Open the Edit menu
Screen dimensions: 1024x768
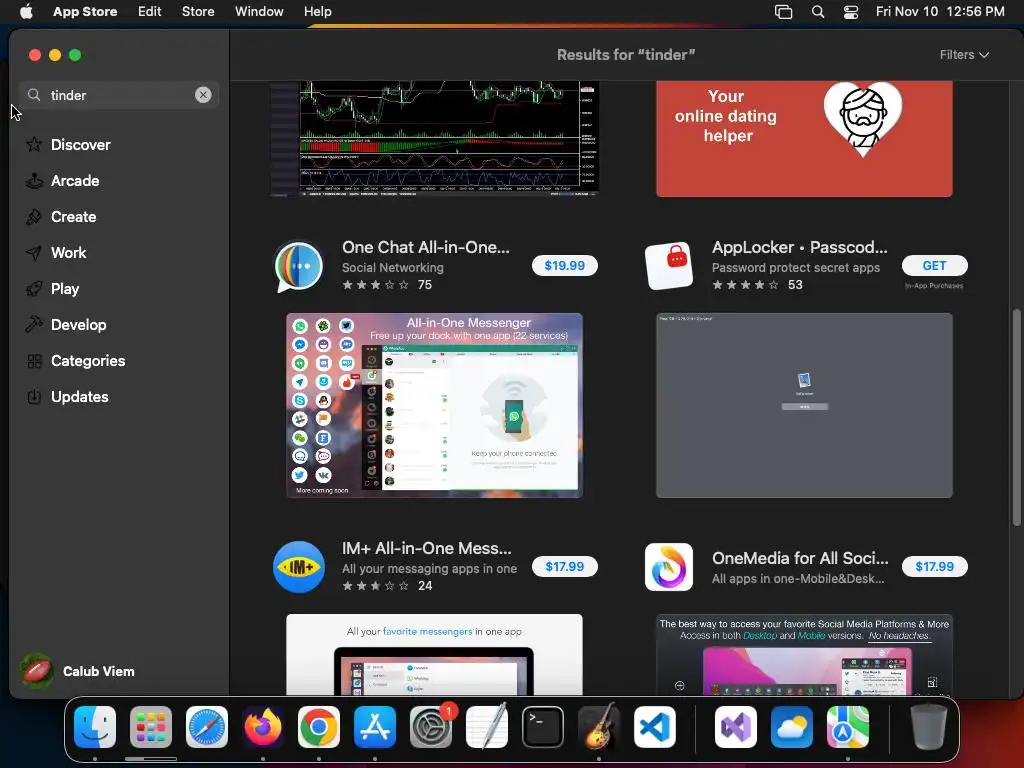[x=150, y=12]
